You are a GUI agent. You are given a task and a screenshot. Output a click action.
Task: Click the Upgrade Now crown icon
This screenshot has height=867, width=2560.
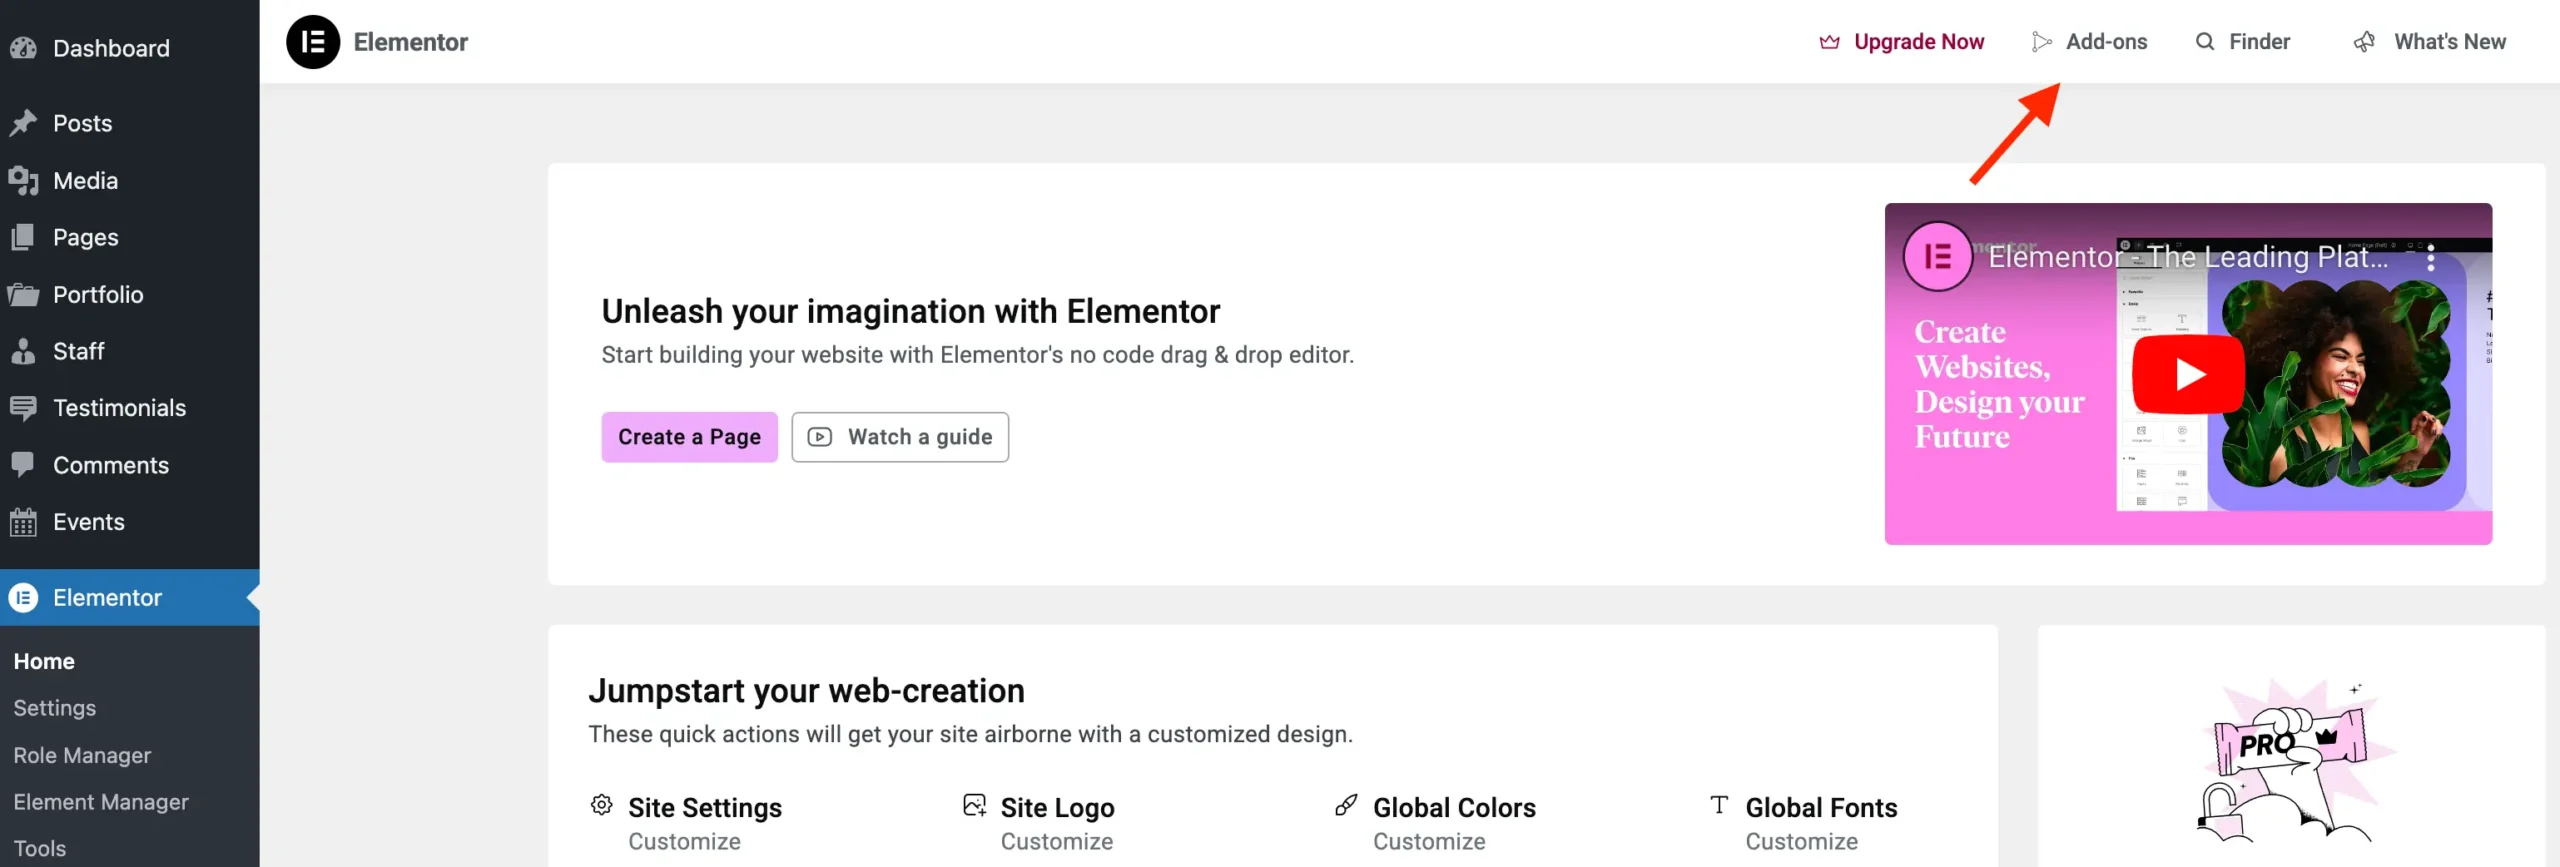(x=1829, y=42)
